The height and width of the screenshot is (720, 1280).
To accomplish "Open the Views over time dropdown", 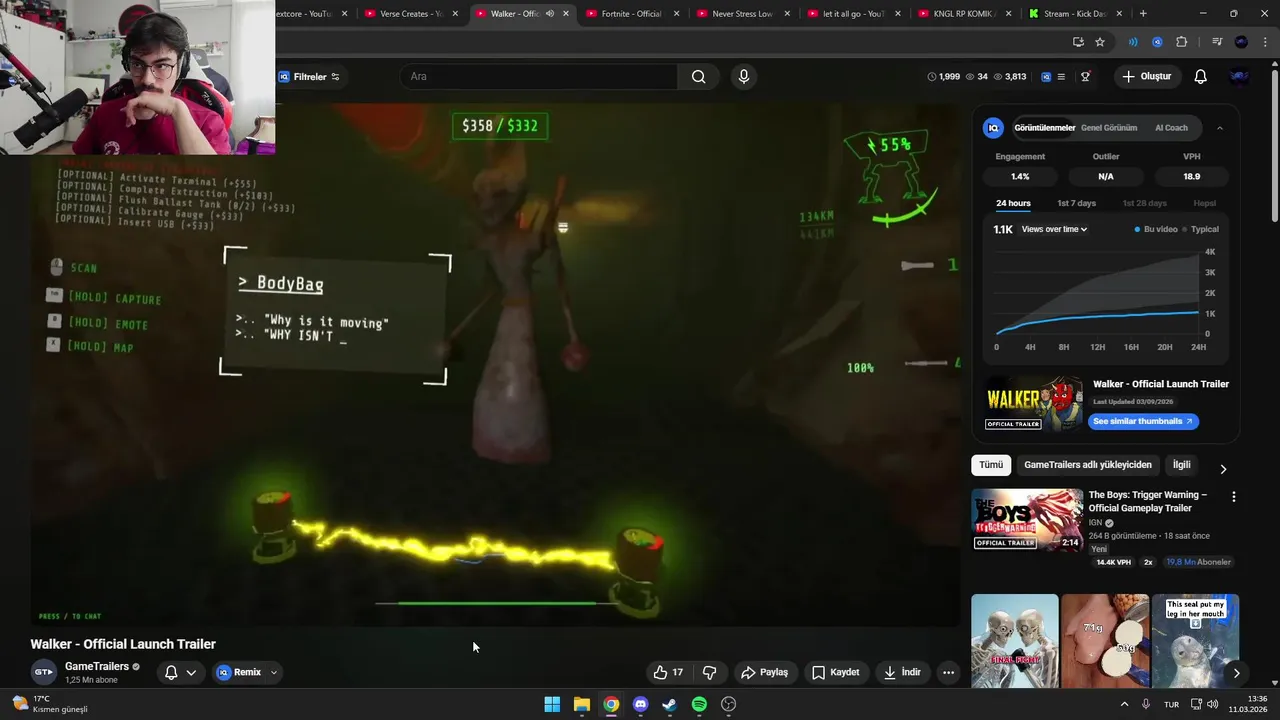I will click(x=1054, y=229).
